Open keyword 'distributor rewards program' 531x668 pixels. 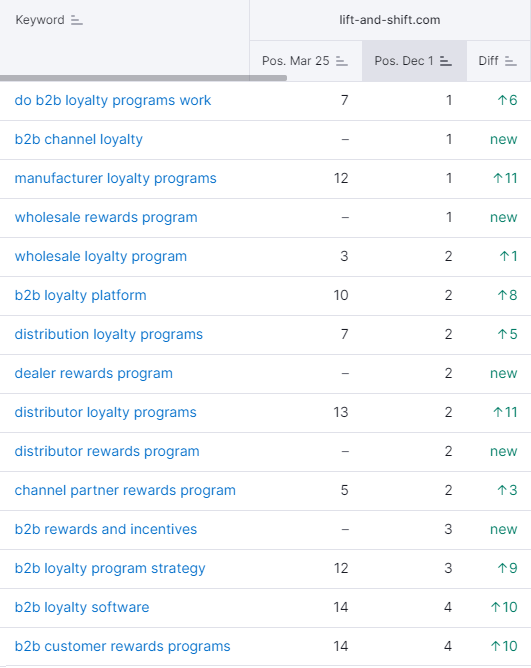click(107, 451)
